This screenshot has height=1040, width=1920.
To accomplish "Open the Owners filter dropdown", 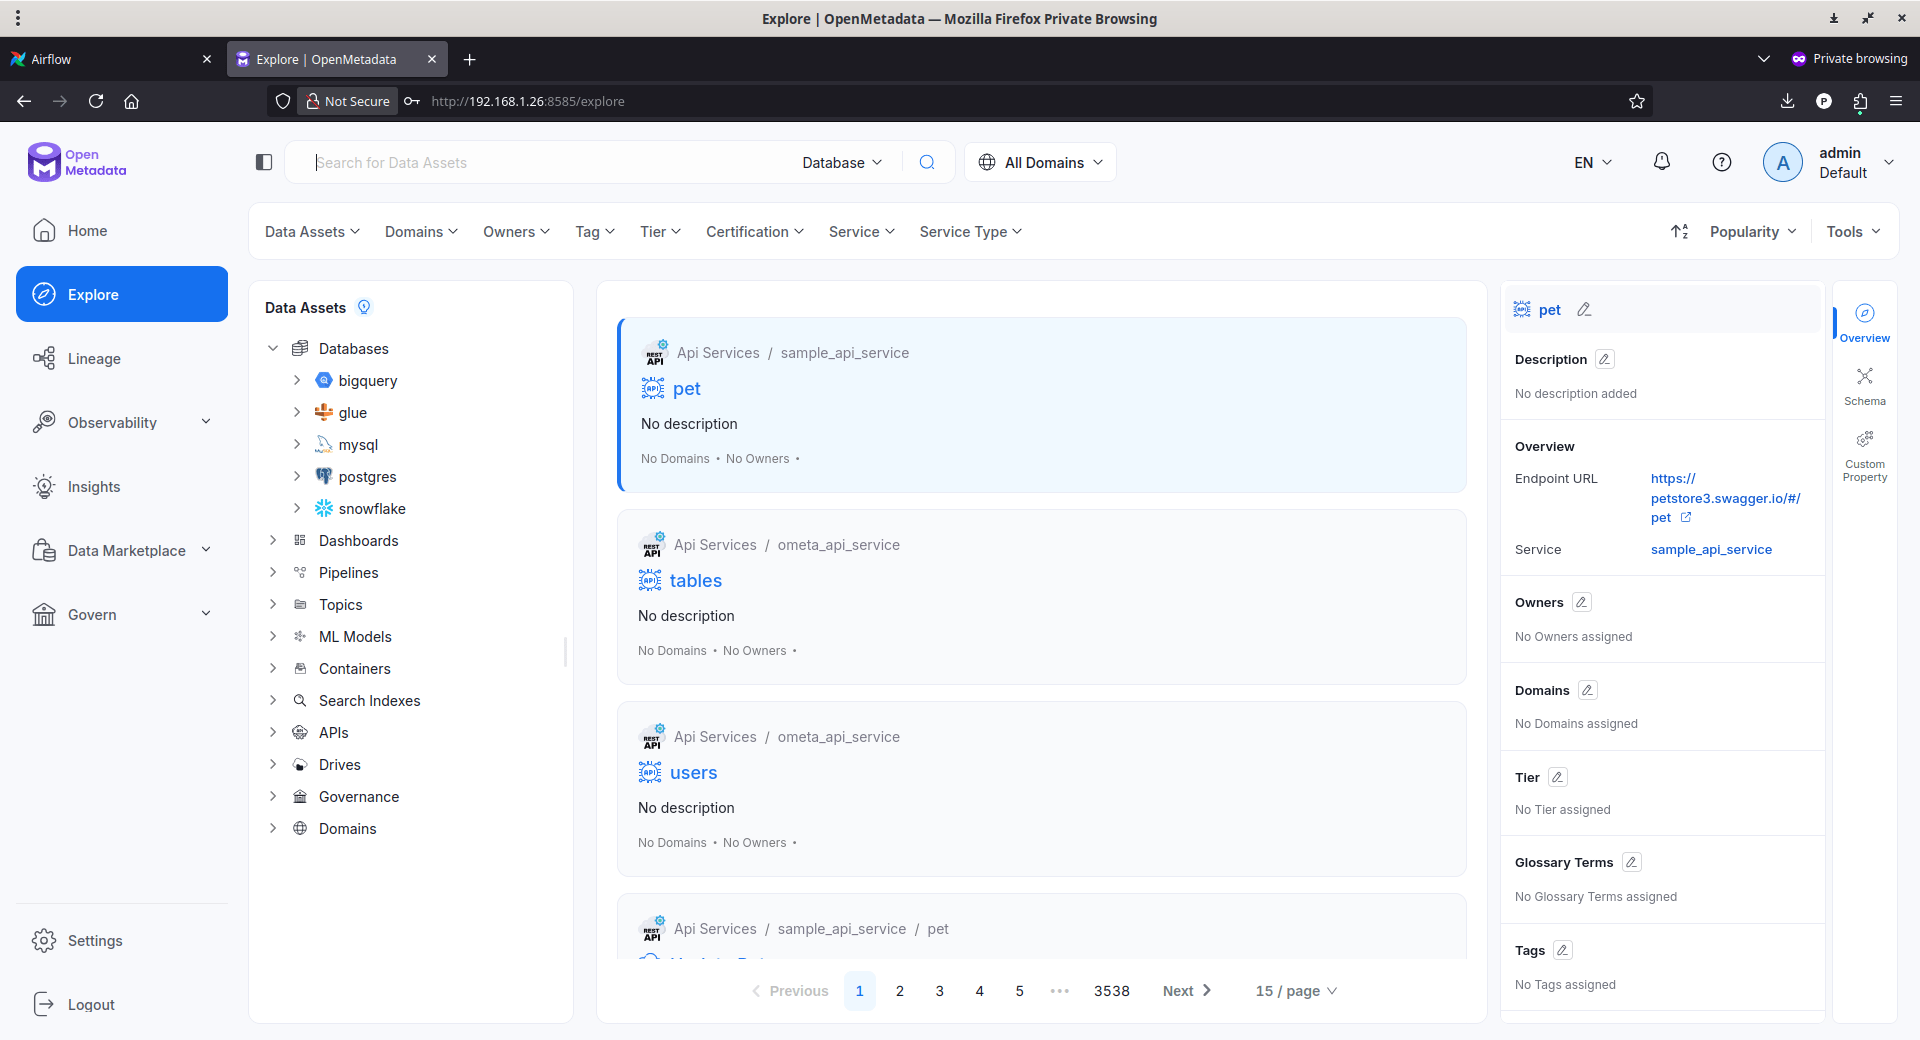I will [x=516, y=232].
